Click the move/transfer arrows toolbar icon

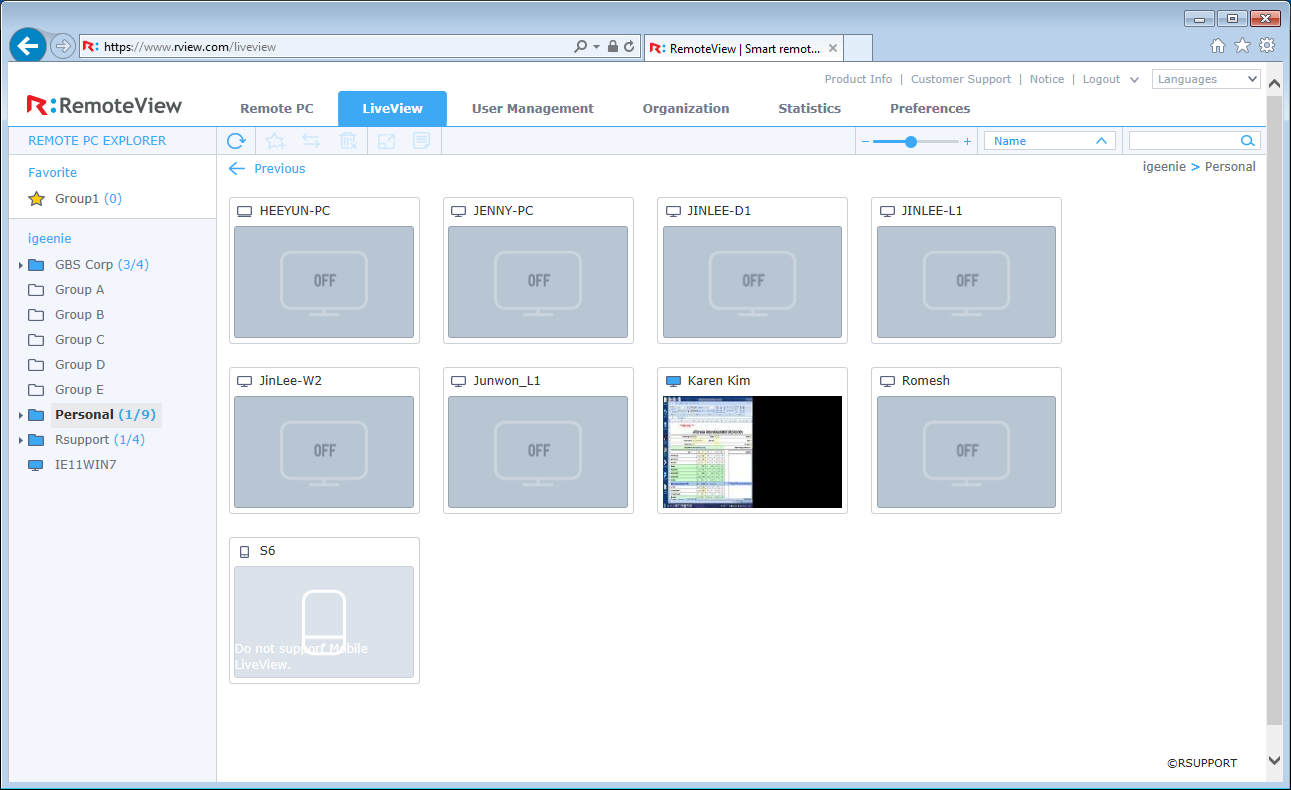point(311,141)
